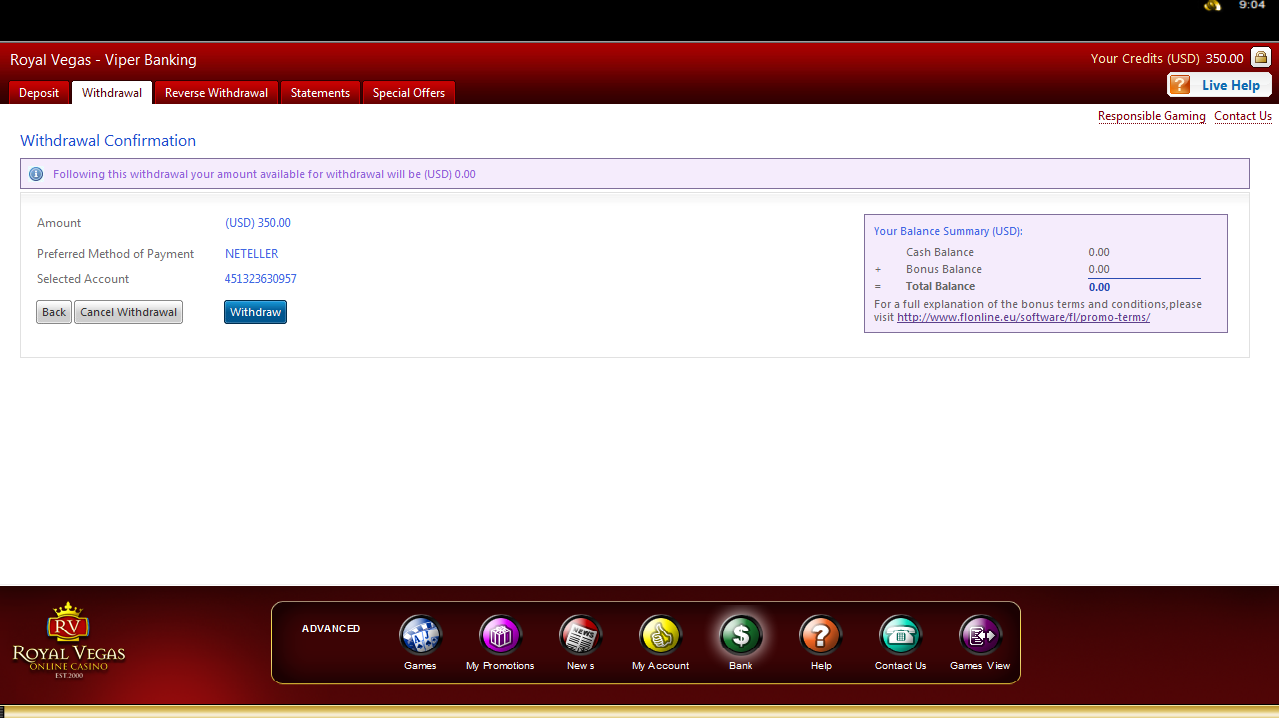Open the Bank dollar icon
Viewport: 1279px width, 718px height.
(741, 636)
